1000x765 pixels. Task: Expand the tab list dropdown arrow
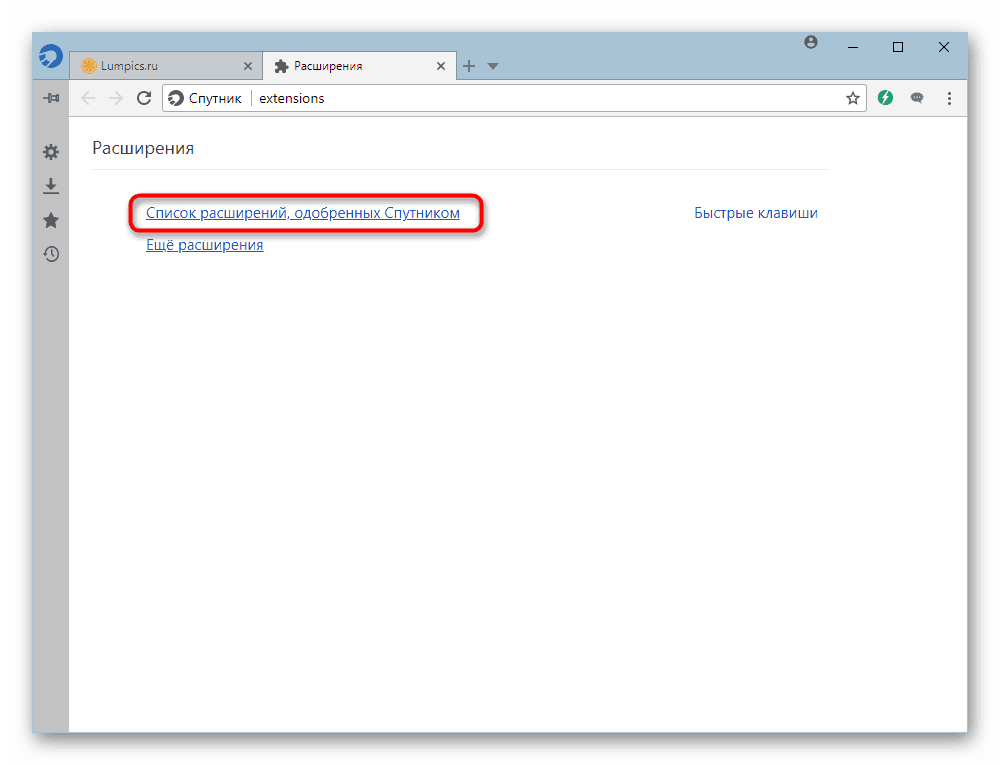[493, 66]
